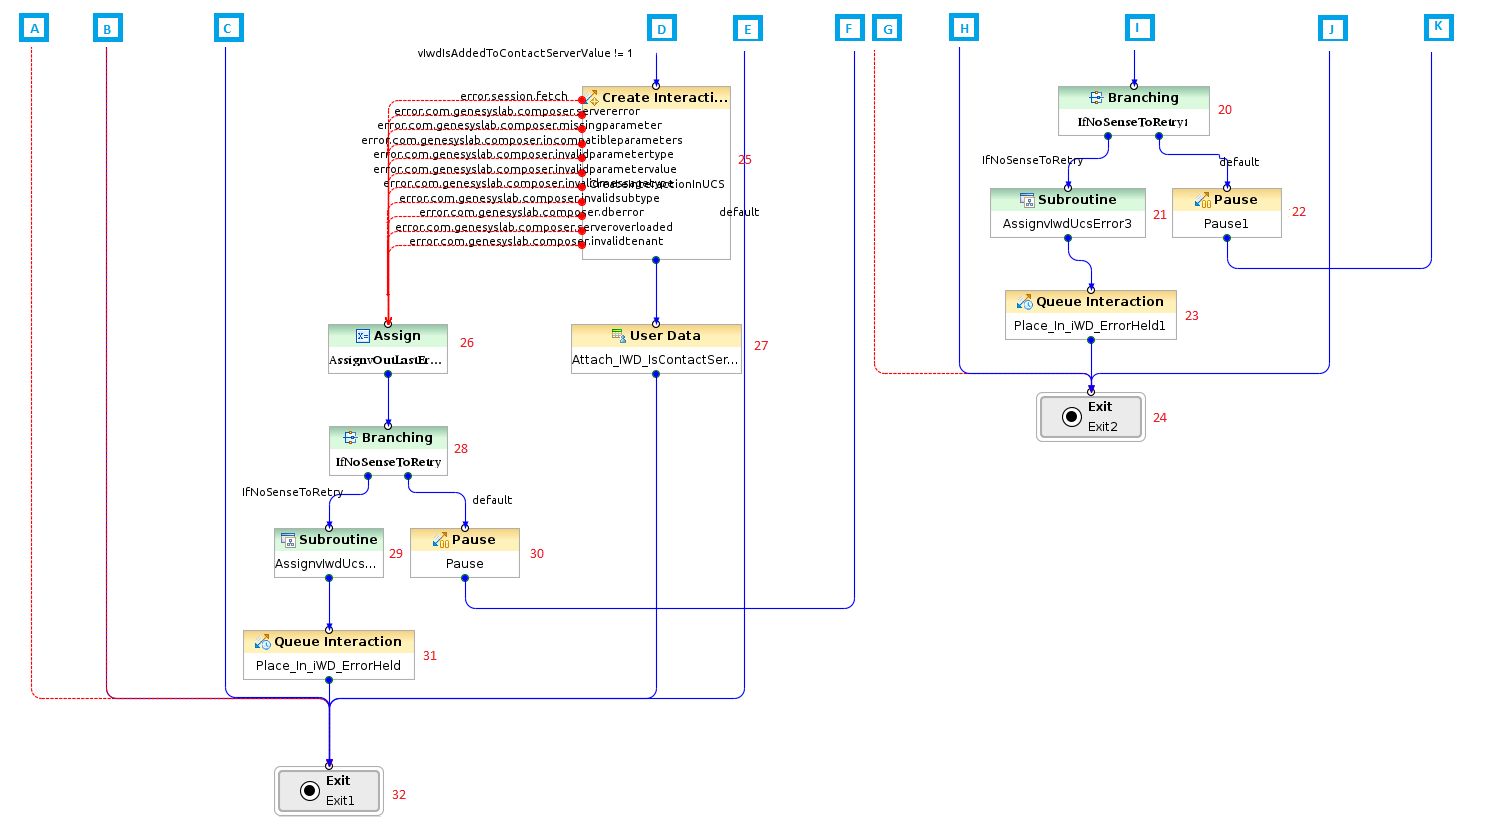Click off-page connector D
Image resolution: width=1493 pixels, height=835 pixels.
(x=662, y=29)
